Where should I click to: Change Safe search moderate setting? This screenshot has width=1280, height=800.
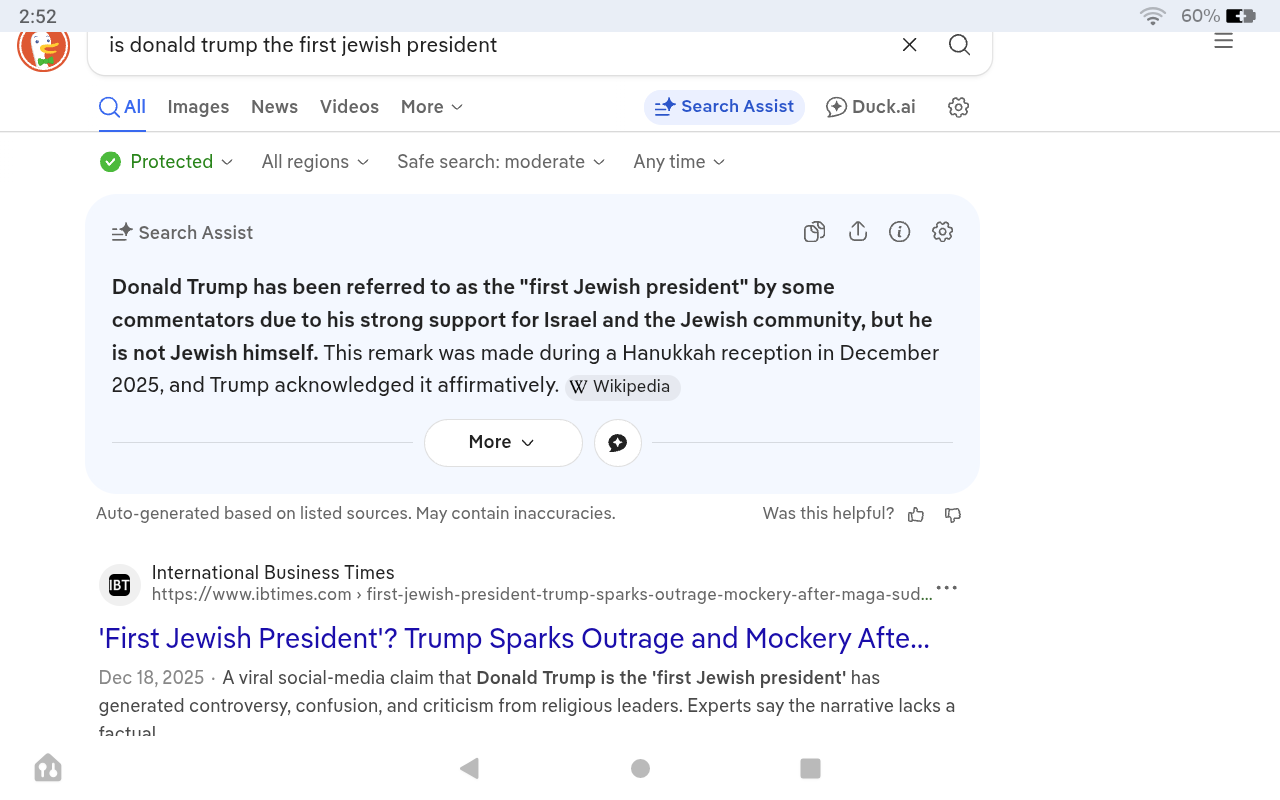[500, 161]
